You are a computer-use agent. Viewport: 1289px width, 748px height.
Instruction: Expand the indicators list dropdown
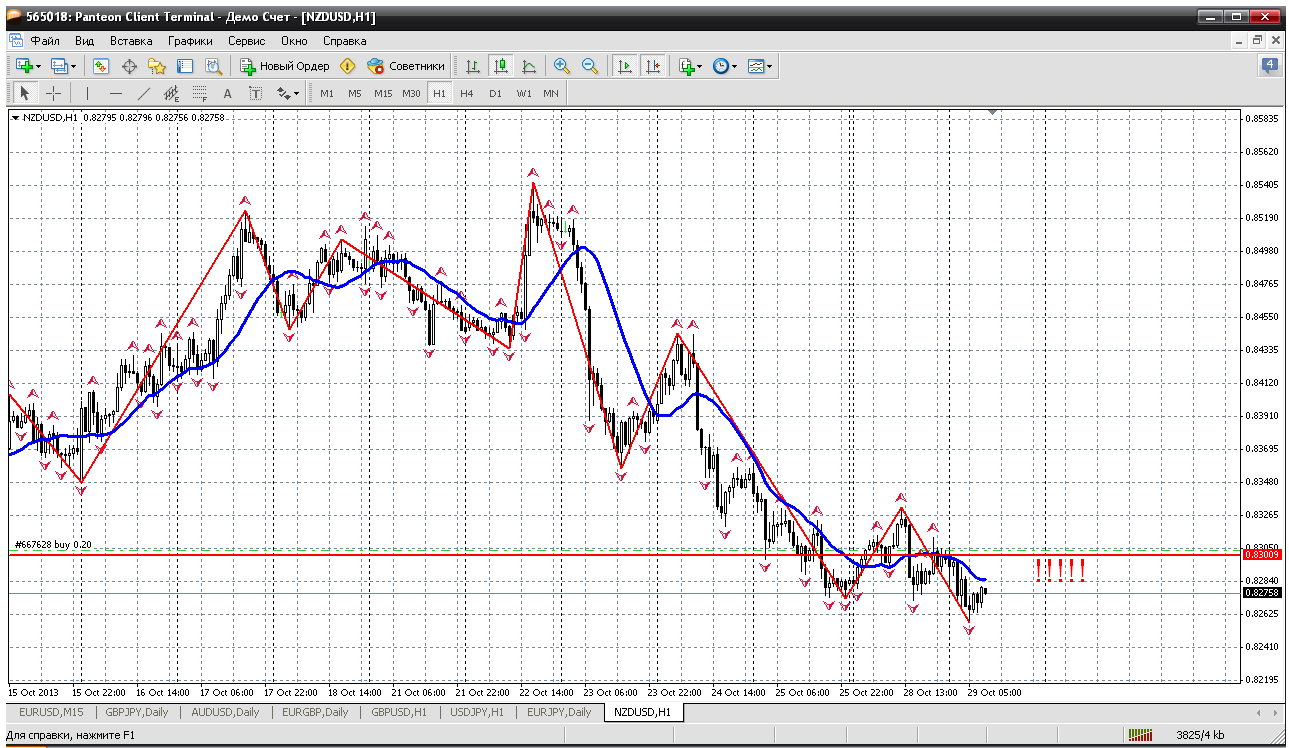[691, 66]
